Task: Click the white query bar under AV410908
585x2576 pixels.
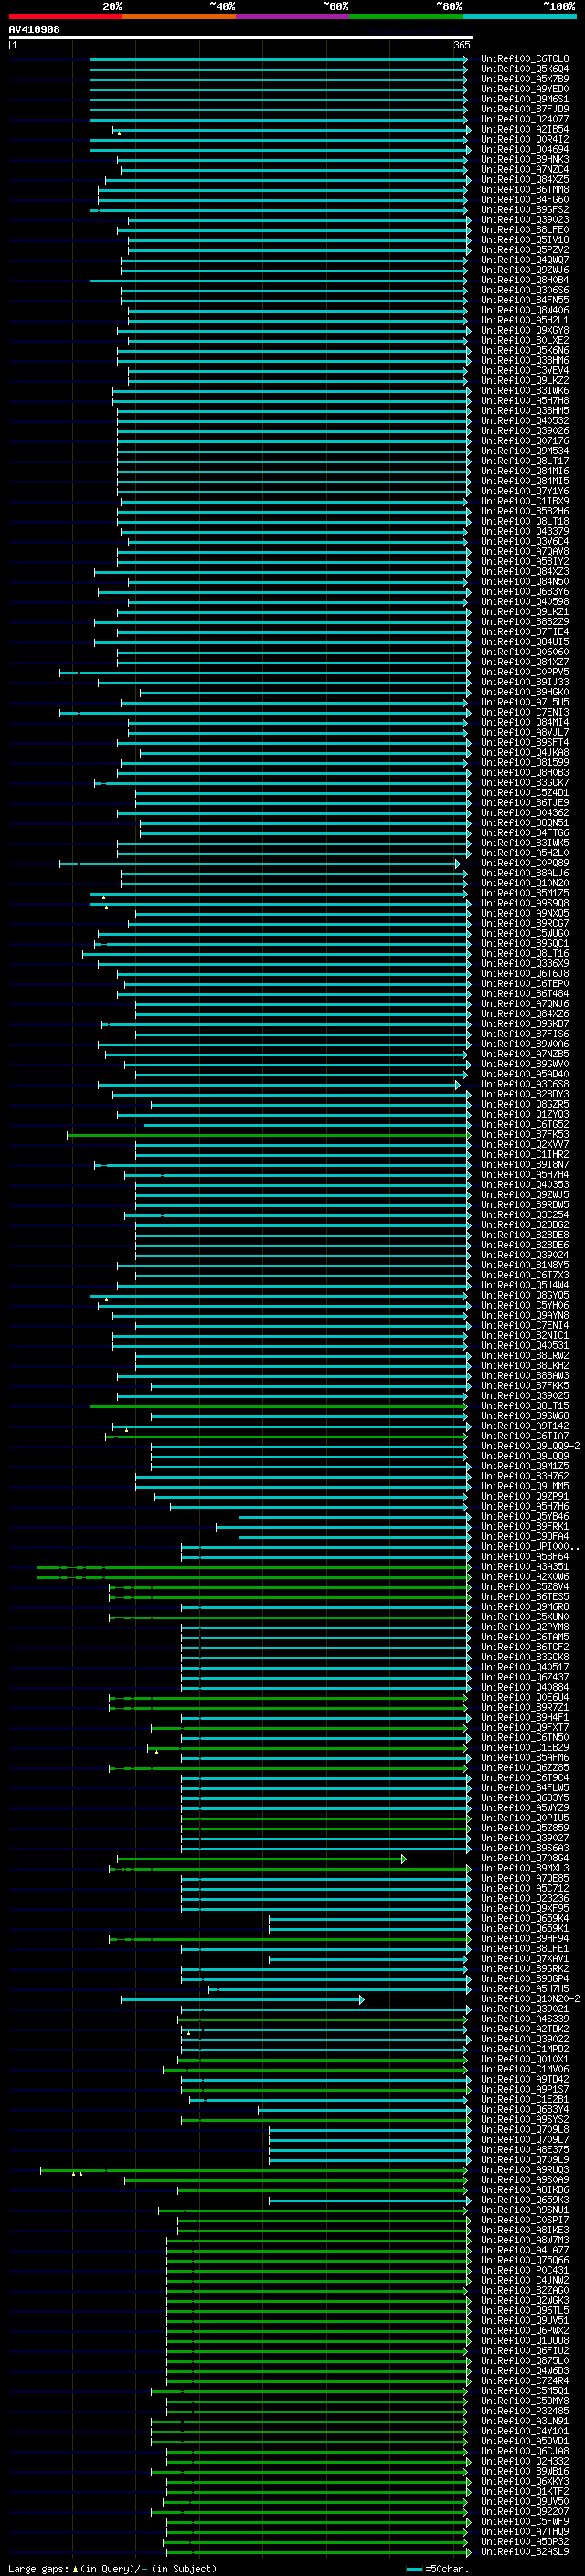Action: click(x=241, y=38)
